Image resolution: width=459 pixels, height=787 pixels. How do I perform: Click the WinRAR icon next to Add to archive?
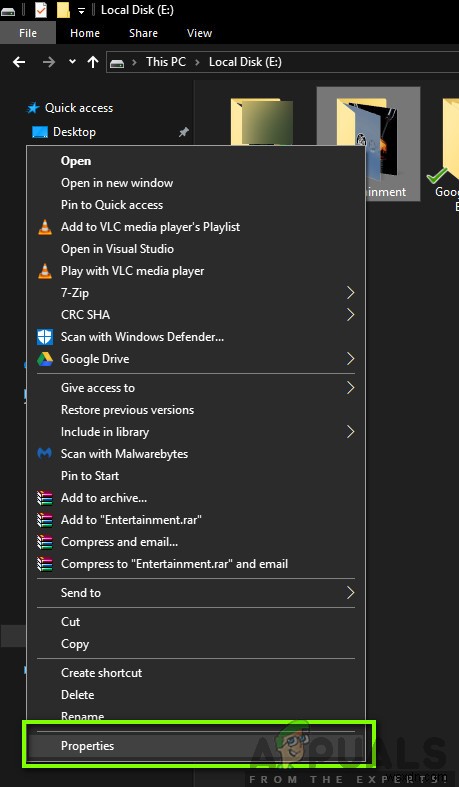pyautogui.click(x=45, y=498)
